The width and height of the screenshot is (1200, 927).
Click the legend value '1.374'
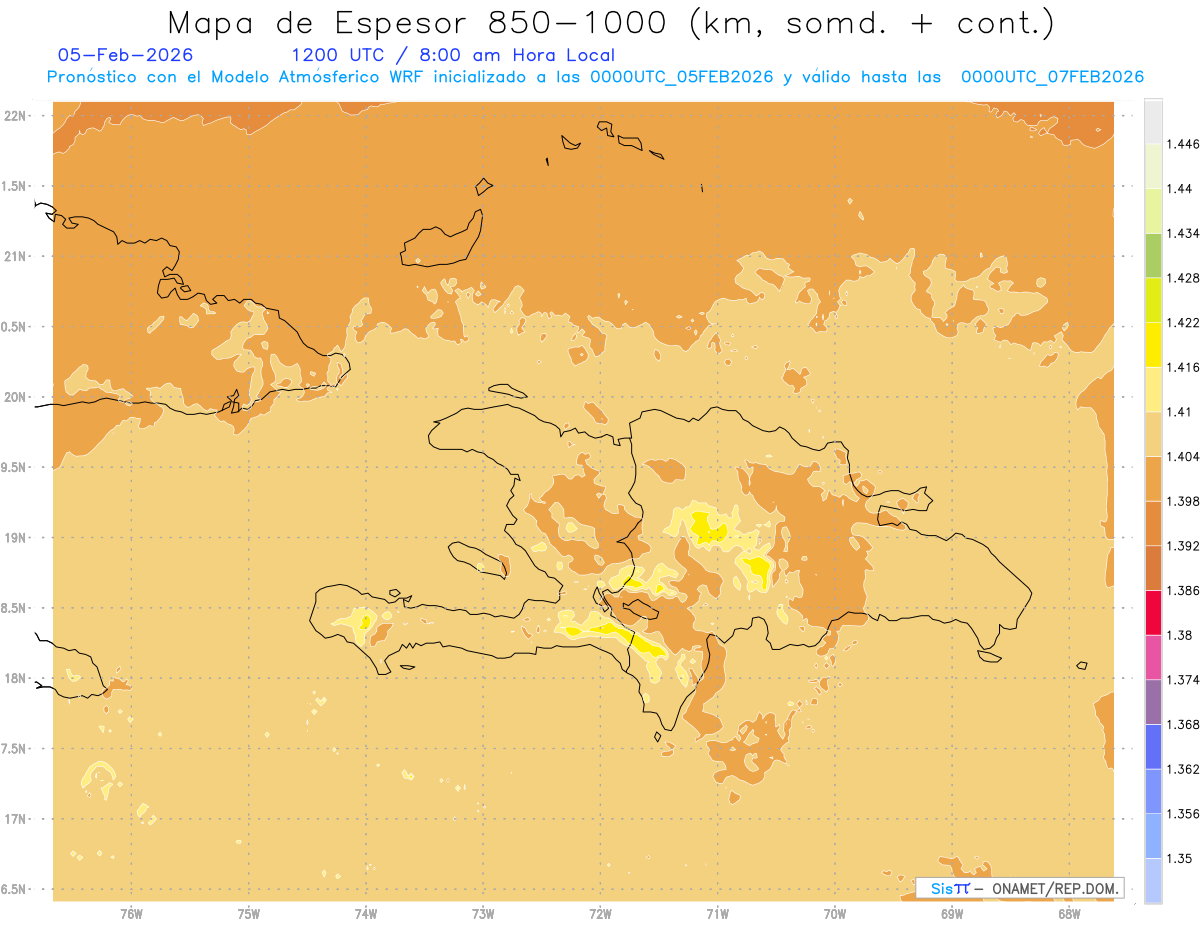1184,680
